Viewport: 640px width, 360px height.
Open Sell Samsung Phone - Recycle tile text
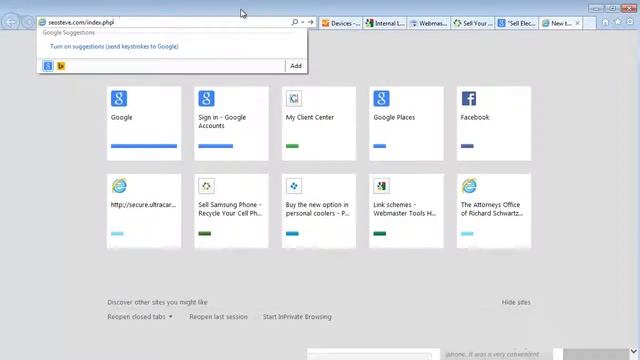230,209
